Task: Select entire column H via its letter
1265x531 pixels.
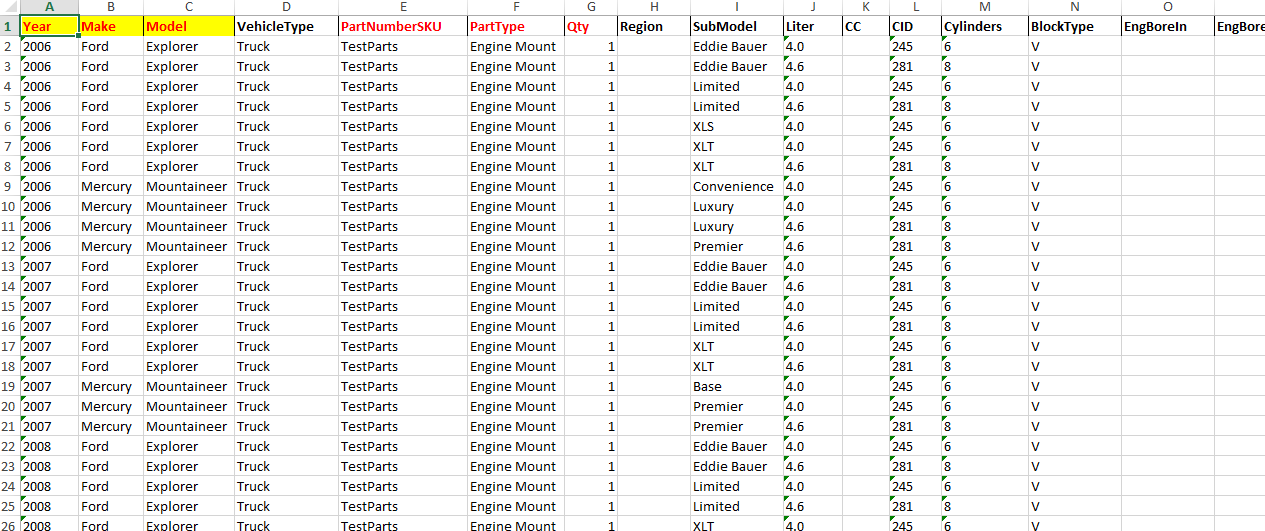Action: (654, 8)
